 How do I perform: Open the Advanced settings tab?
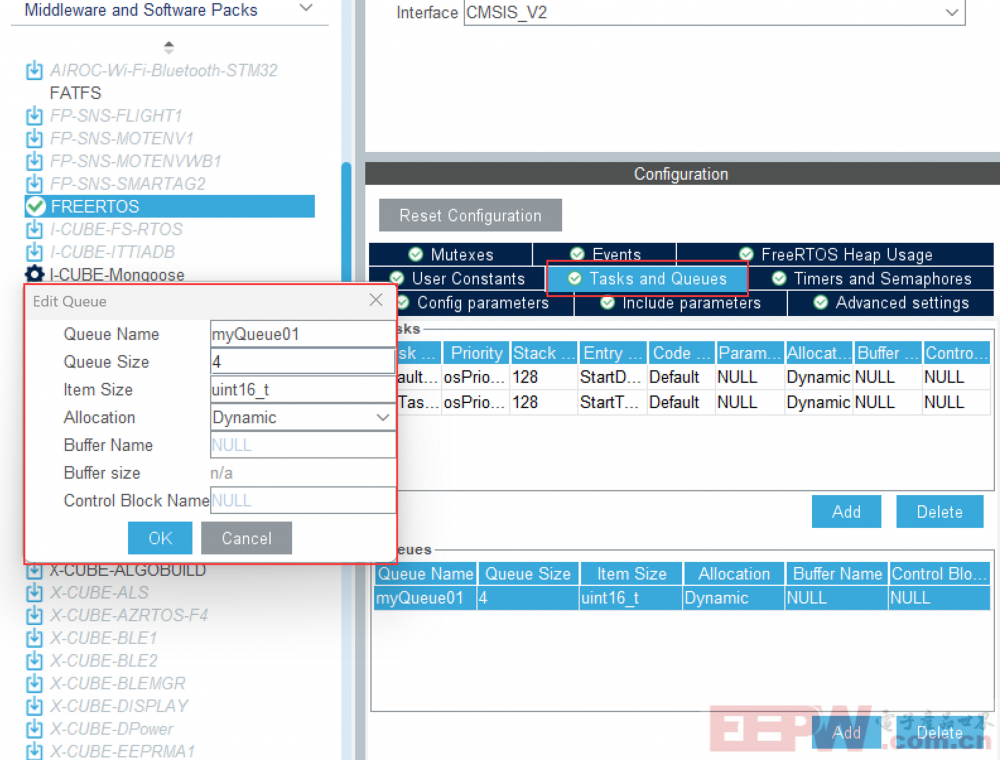click(x=891, y=303)
